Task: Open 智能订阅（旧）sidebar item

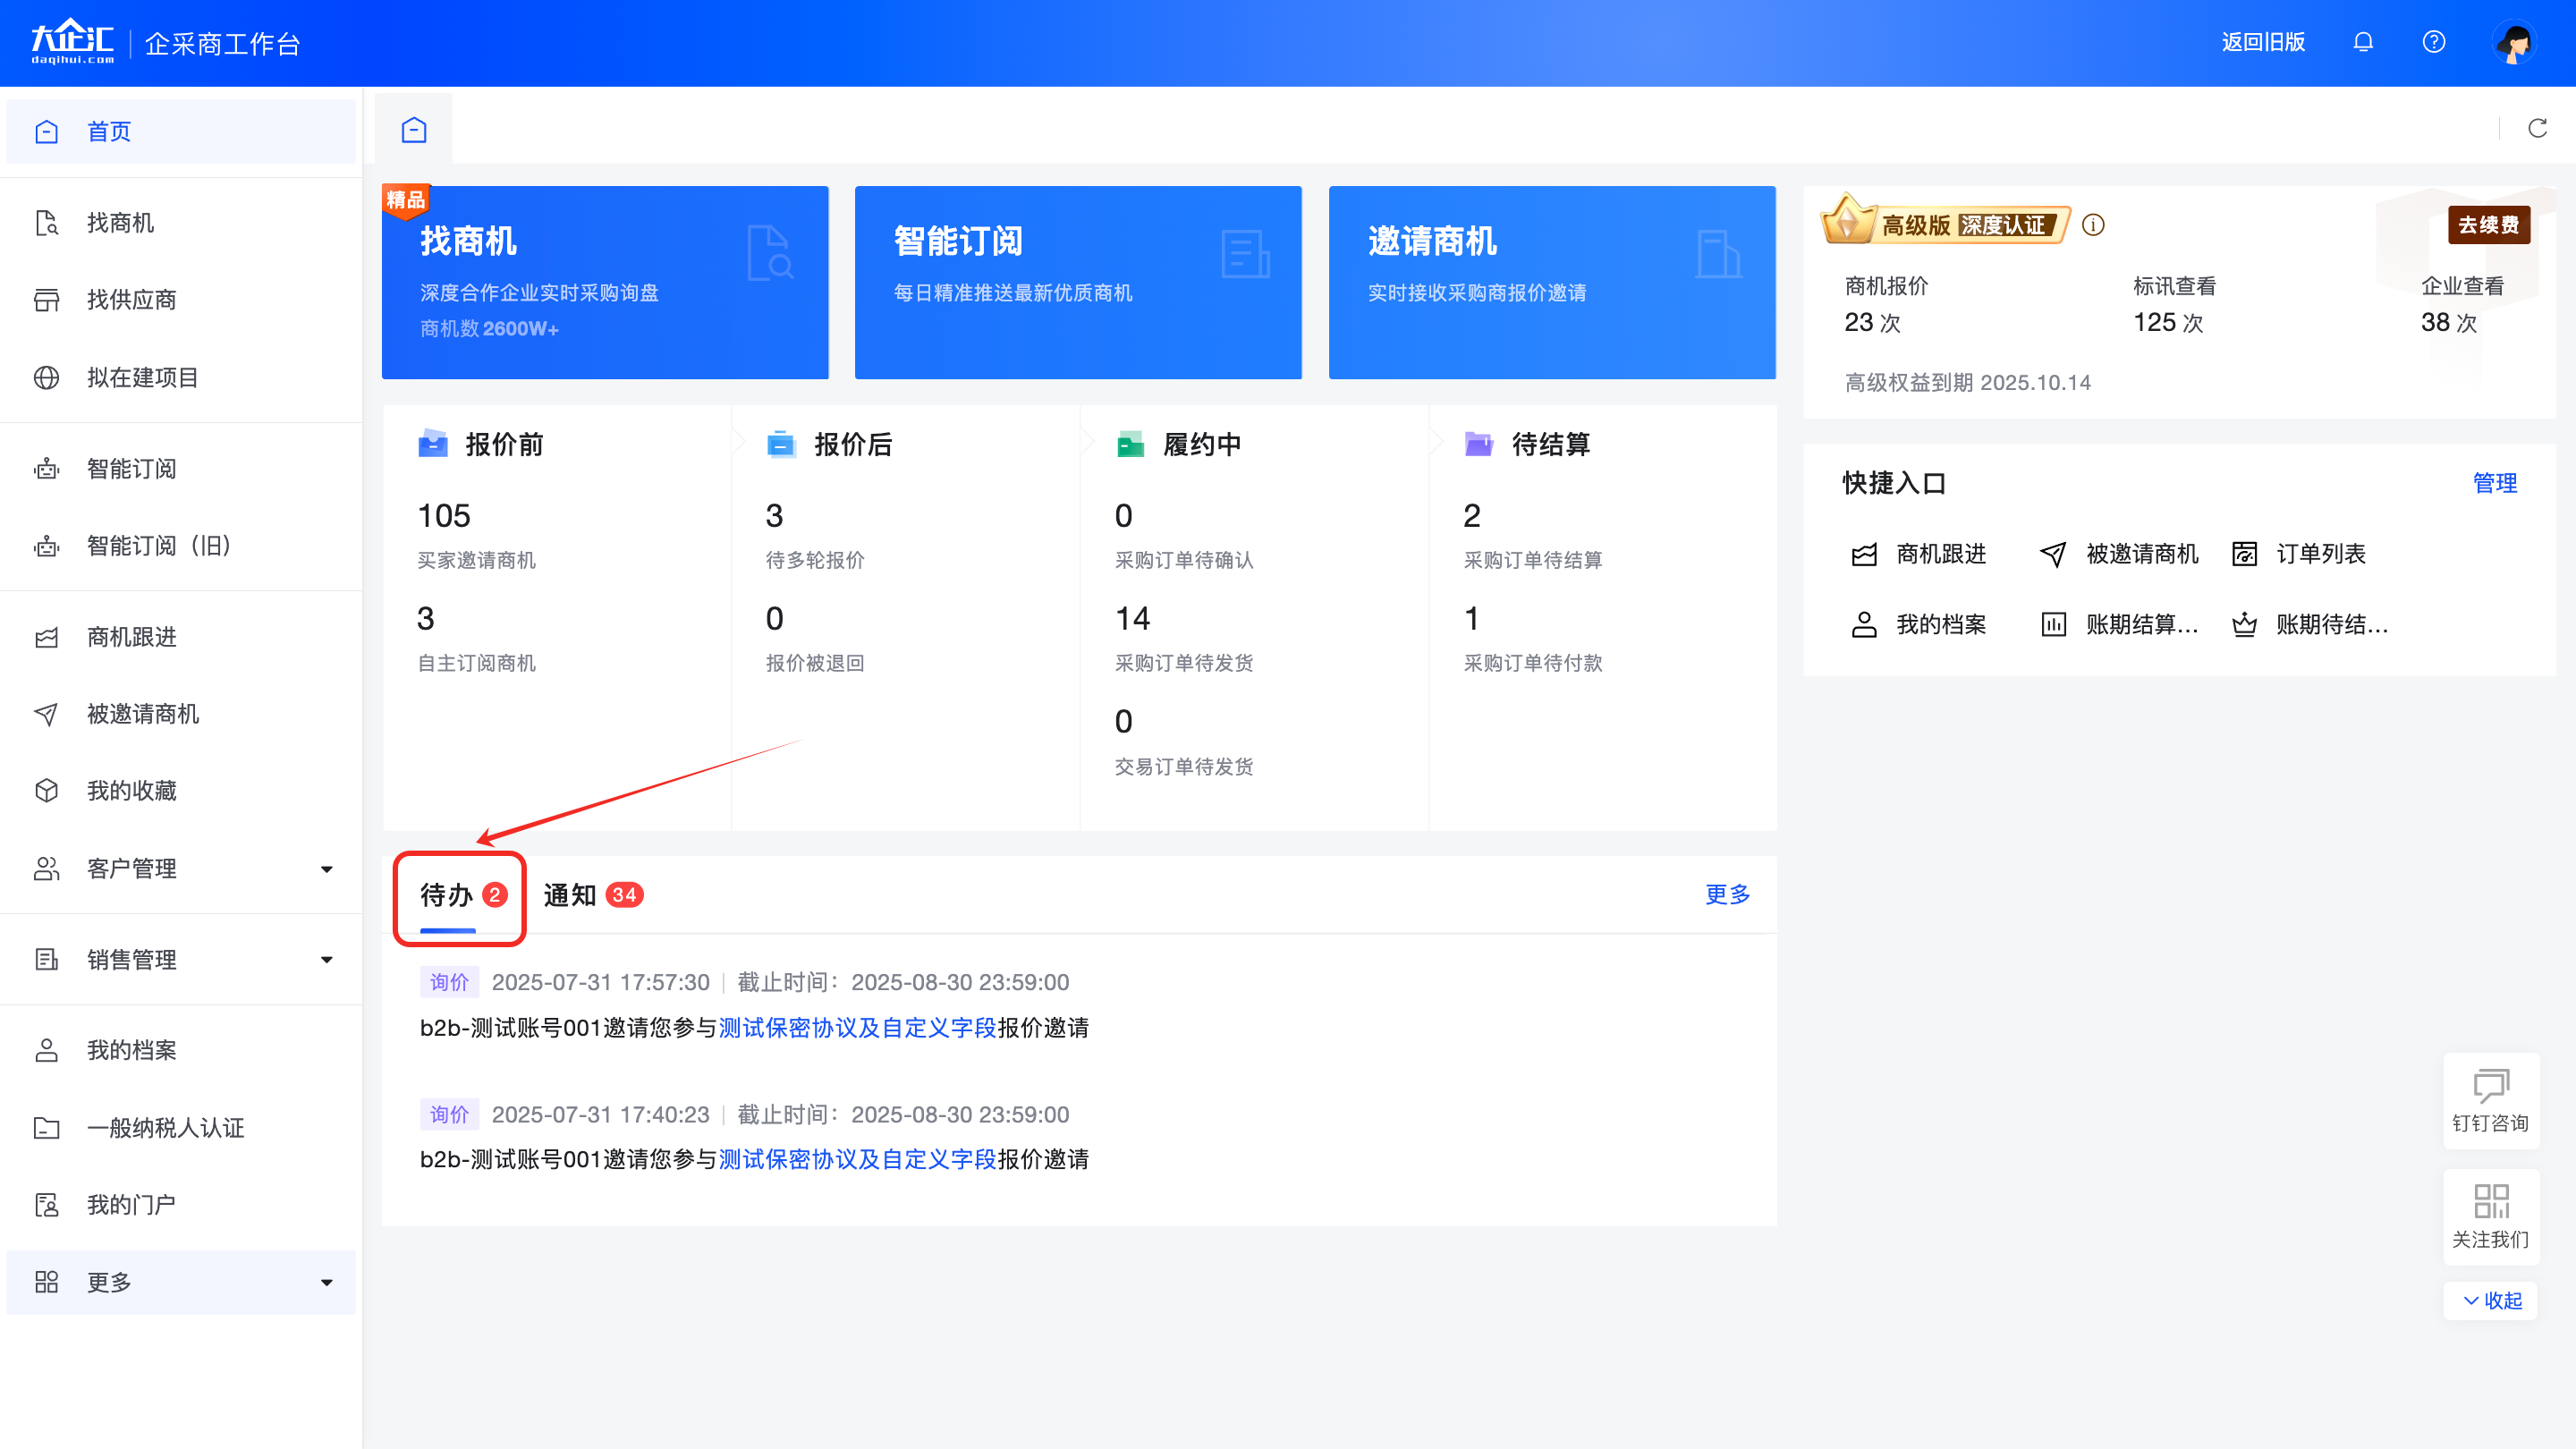Action: point(181,546)
